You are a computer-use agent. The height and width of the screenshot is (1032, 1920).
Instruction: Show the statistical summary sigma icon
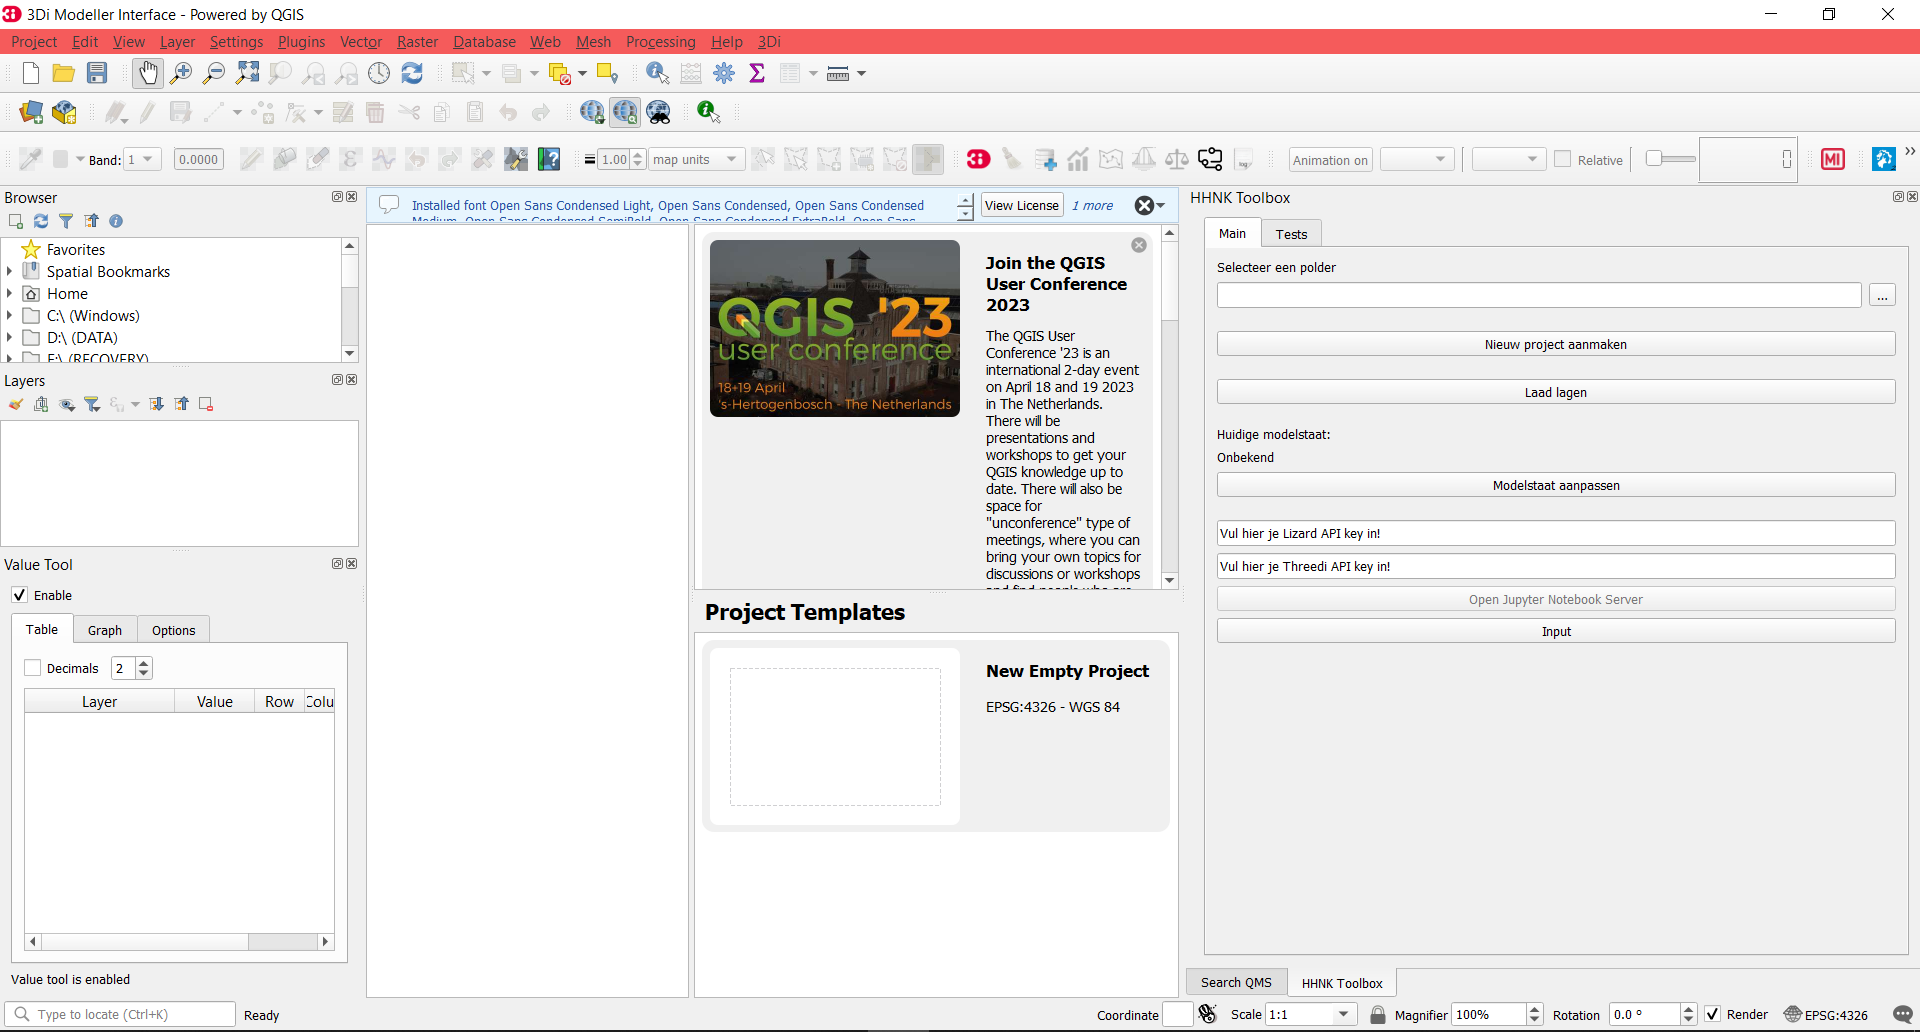pyautogui.click(x=757, y=73)
